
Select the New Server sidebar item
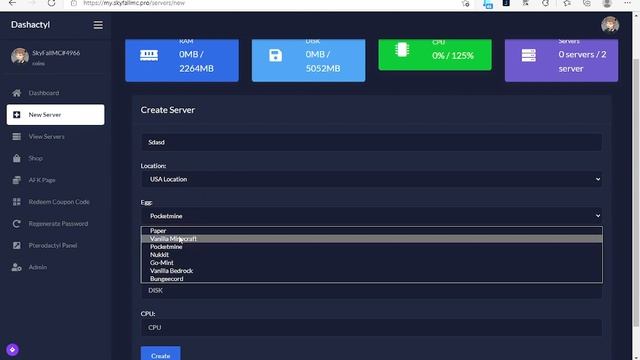click(x=56, y=115)
